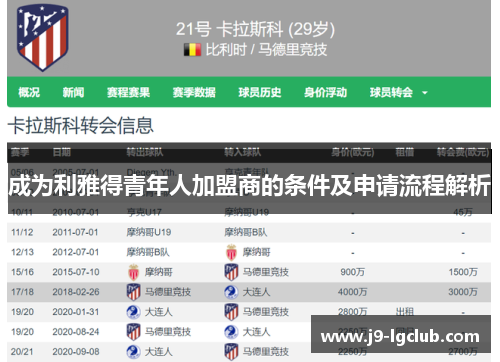The height and width of the screenshot is (362, 500).
Task: Click Atlético crest in the 2020-08-24 row
Action: pyautogui.click(x=133, y=332)
